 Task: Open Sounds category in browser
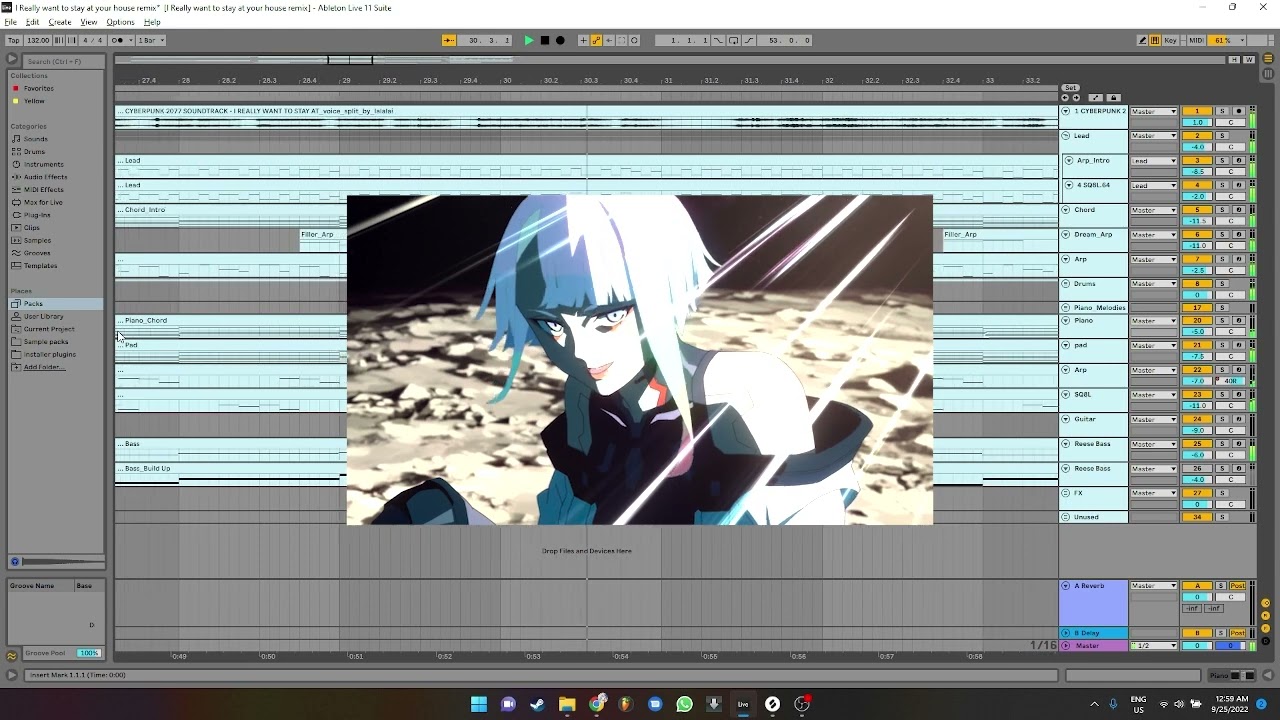pos(36,139)
